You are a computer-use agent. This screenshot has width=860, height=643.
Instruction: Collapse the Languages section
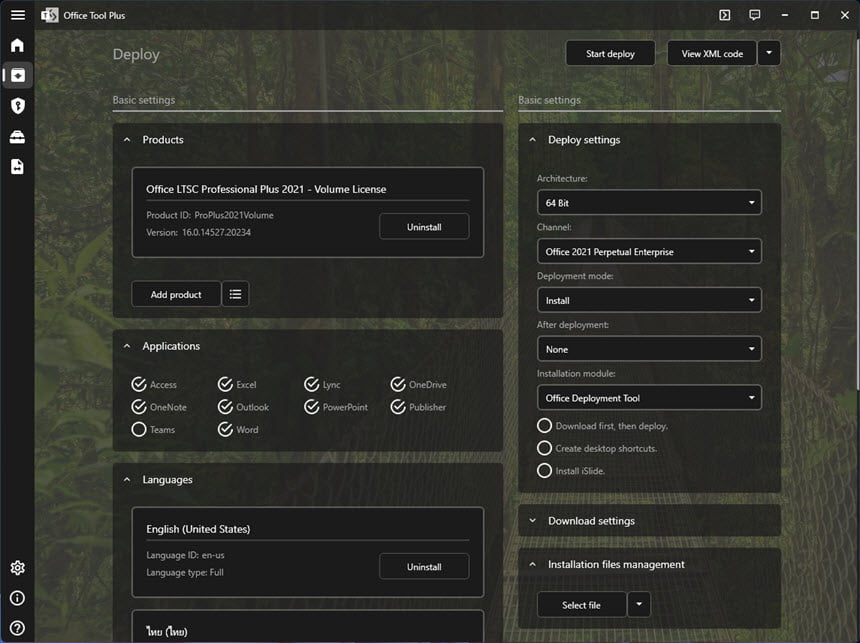(127, 480)
